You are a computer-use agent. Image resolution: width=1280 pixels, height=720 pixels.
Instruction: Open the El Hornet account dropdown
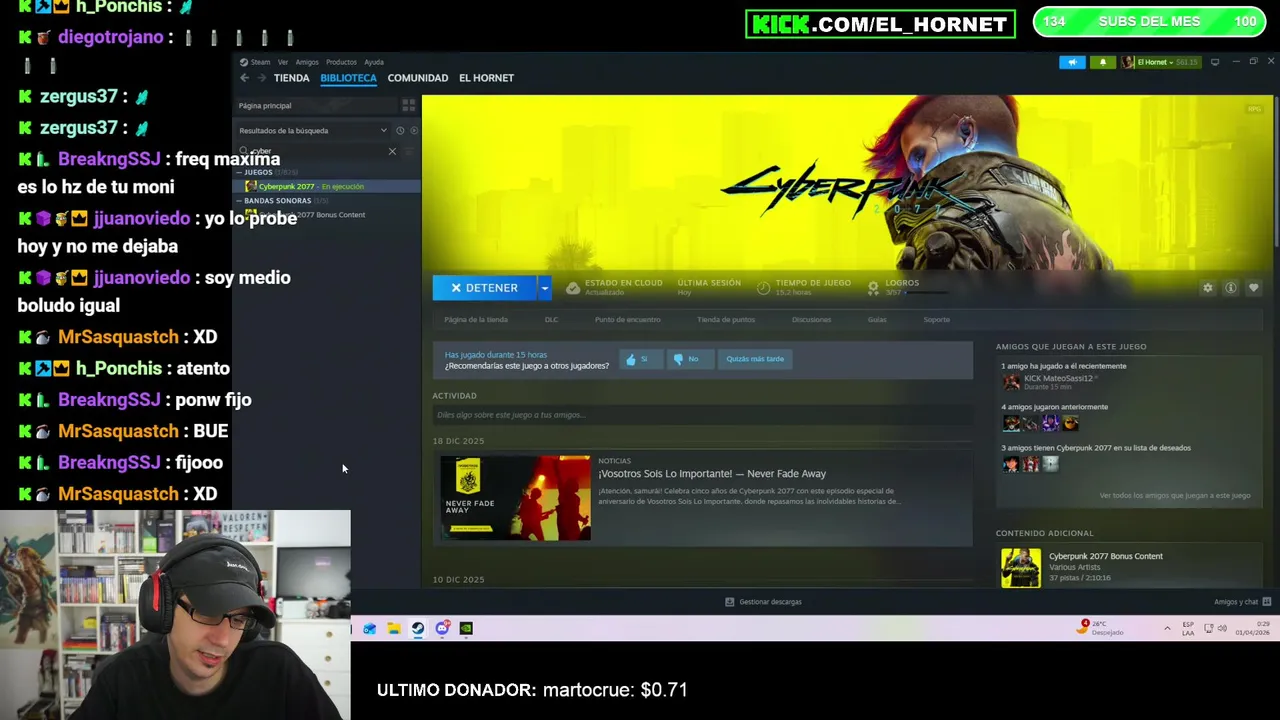[x=1159, y=62]
